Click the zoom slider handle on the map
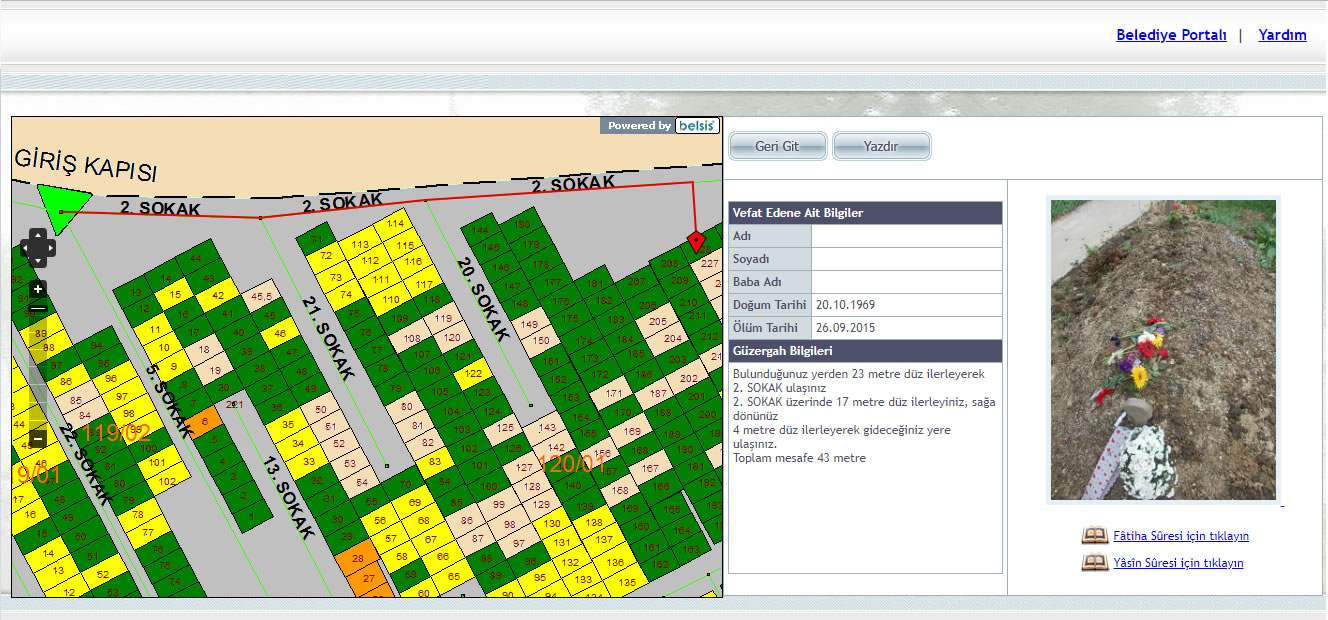Screen dimensions: 1328x620 tap(38, 309)
